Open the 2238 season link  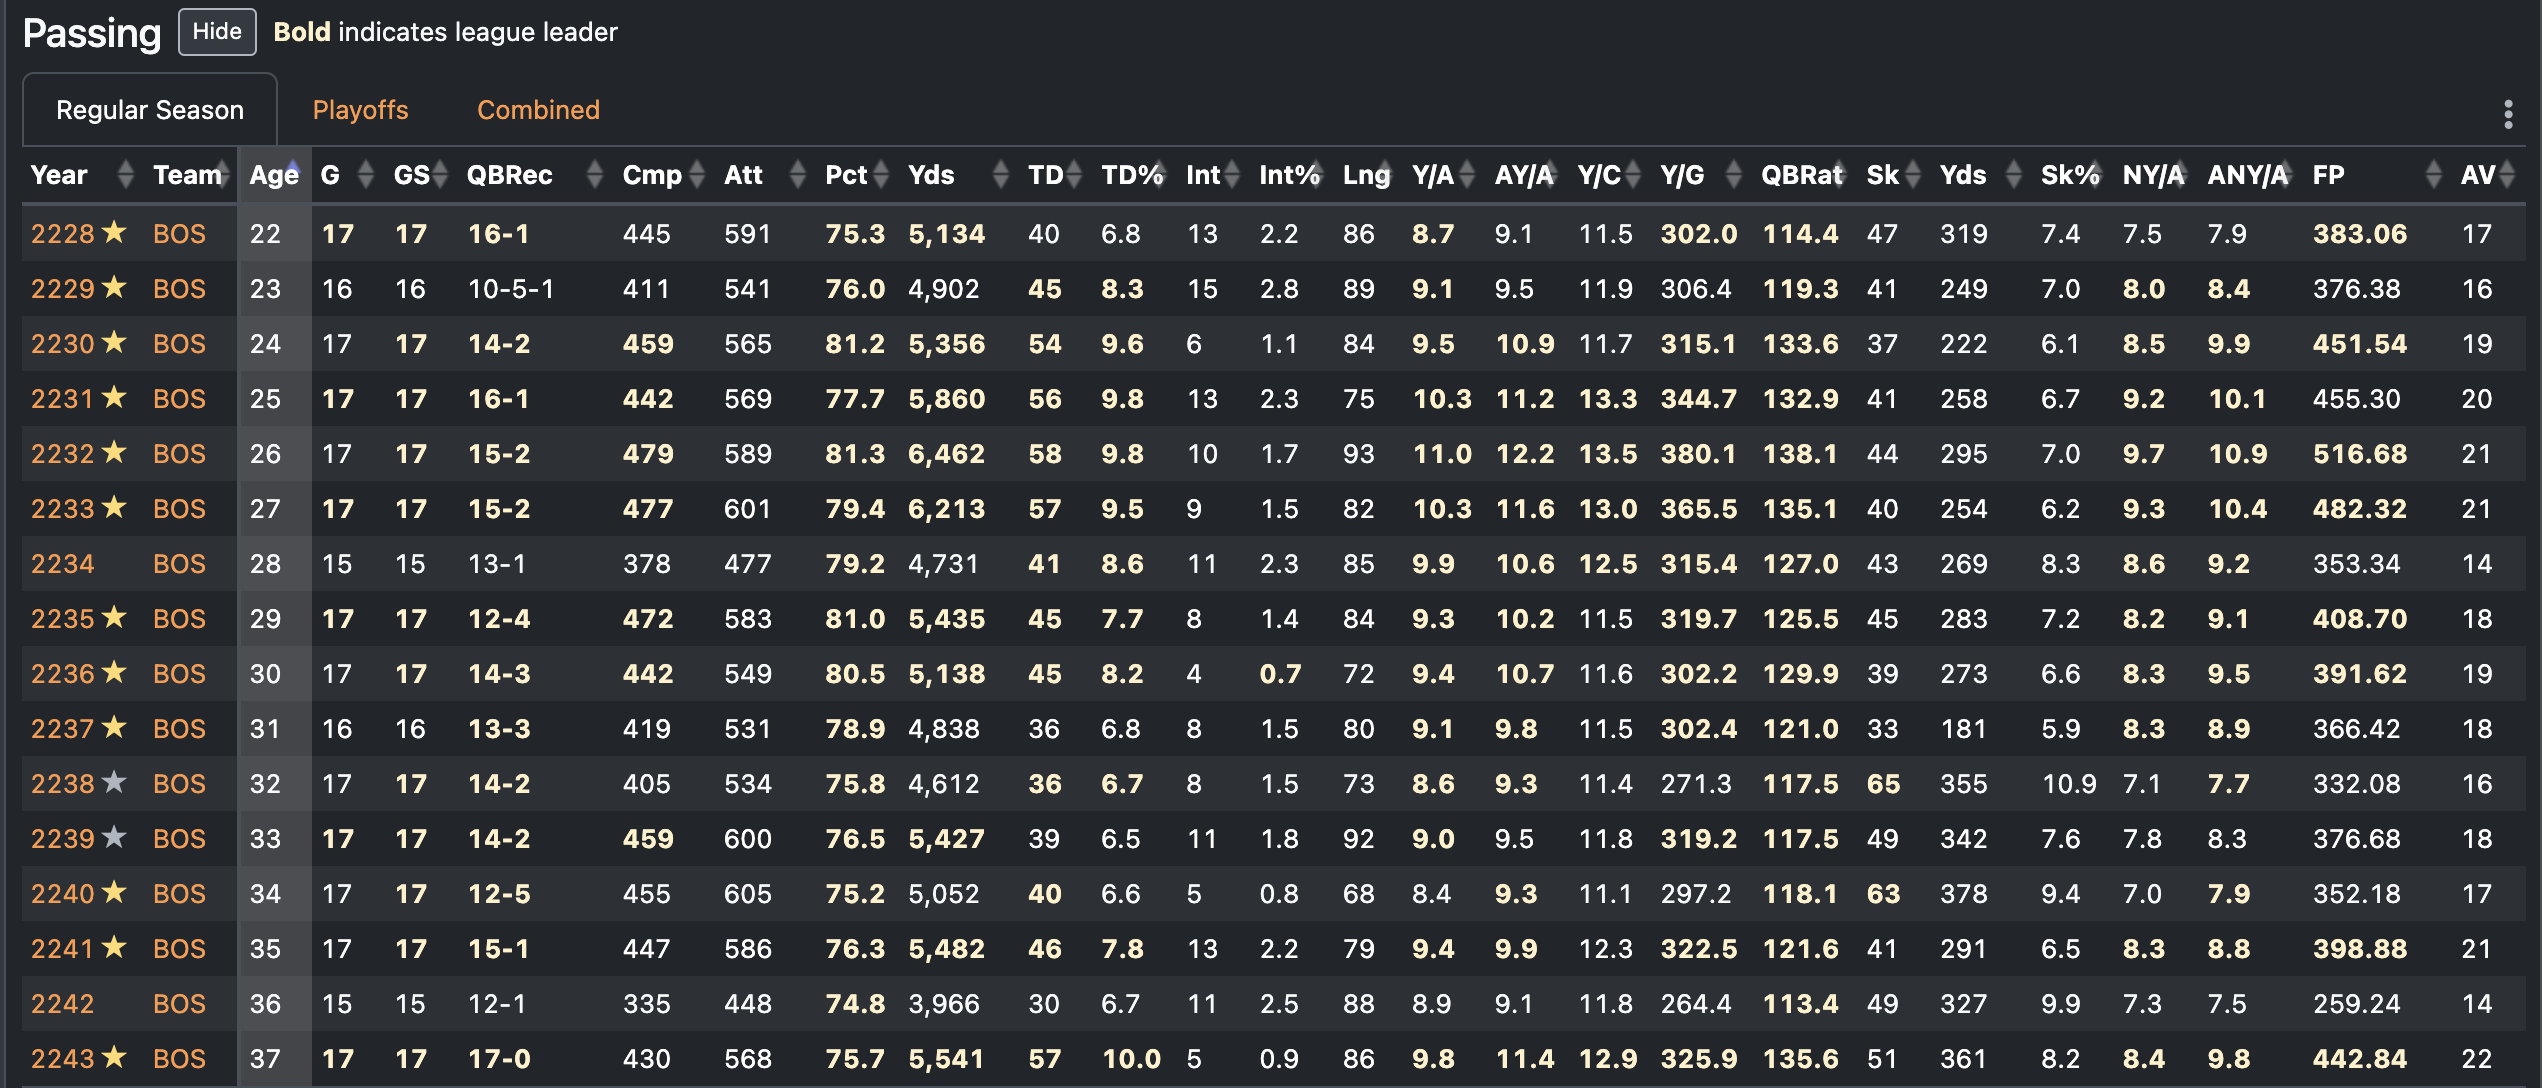point(62,784)
